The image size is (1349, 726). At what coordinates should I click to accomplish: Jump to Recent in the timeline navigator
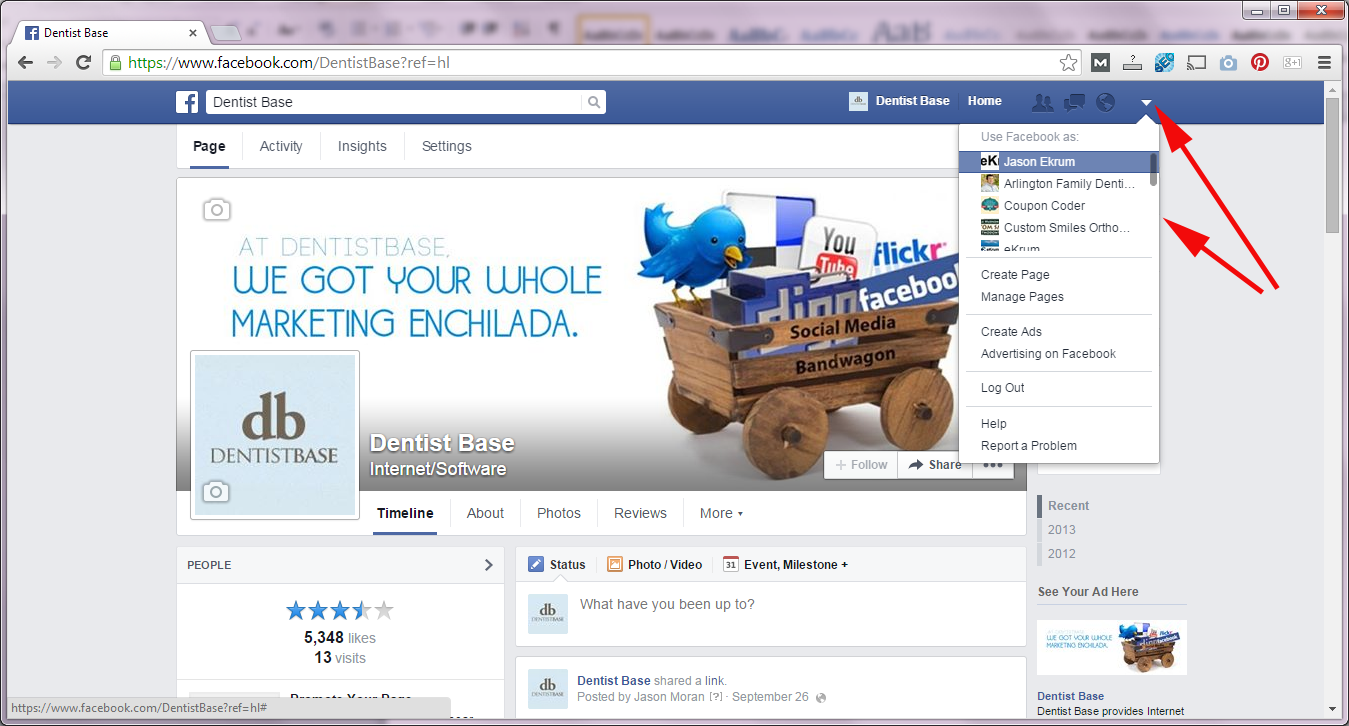click(1069, 506)
